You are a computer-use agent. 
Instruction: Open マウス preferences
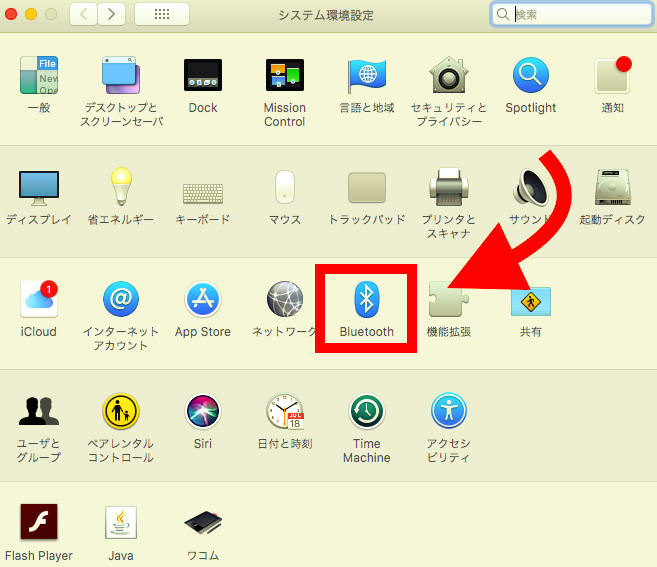pos(285,187)
